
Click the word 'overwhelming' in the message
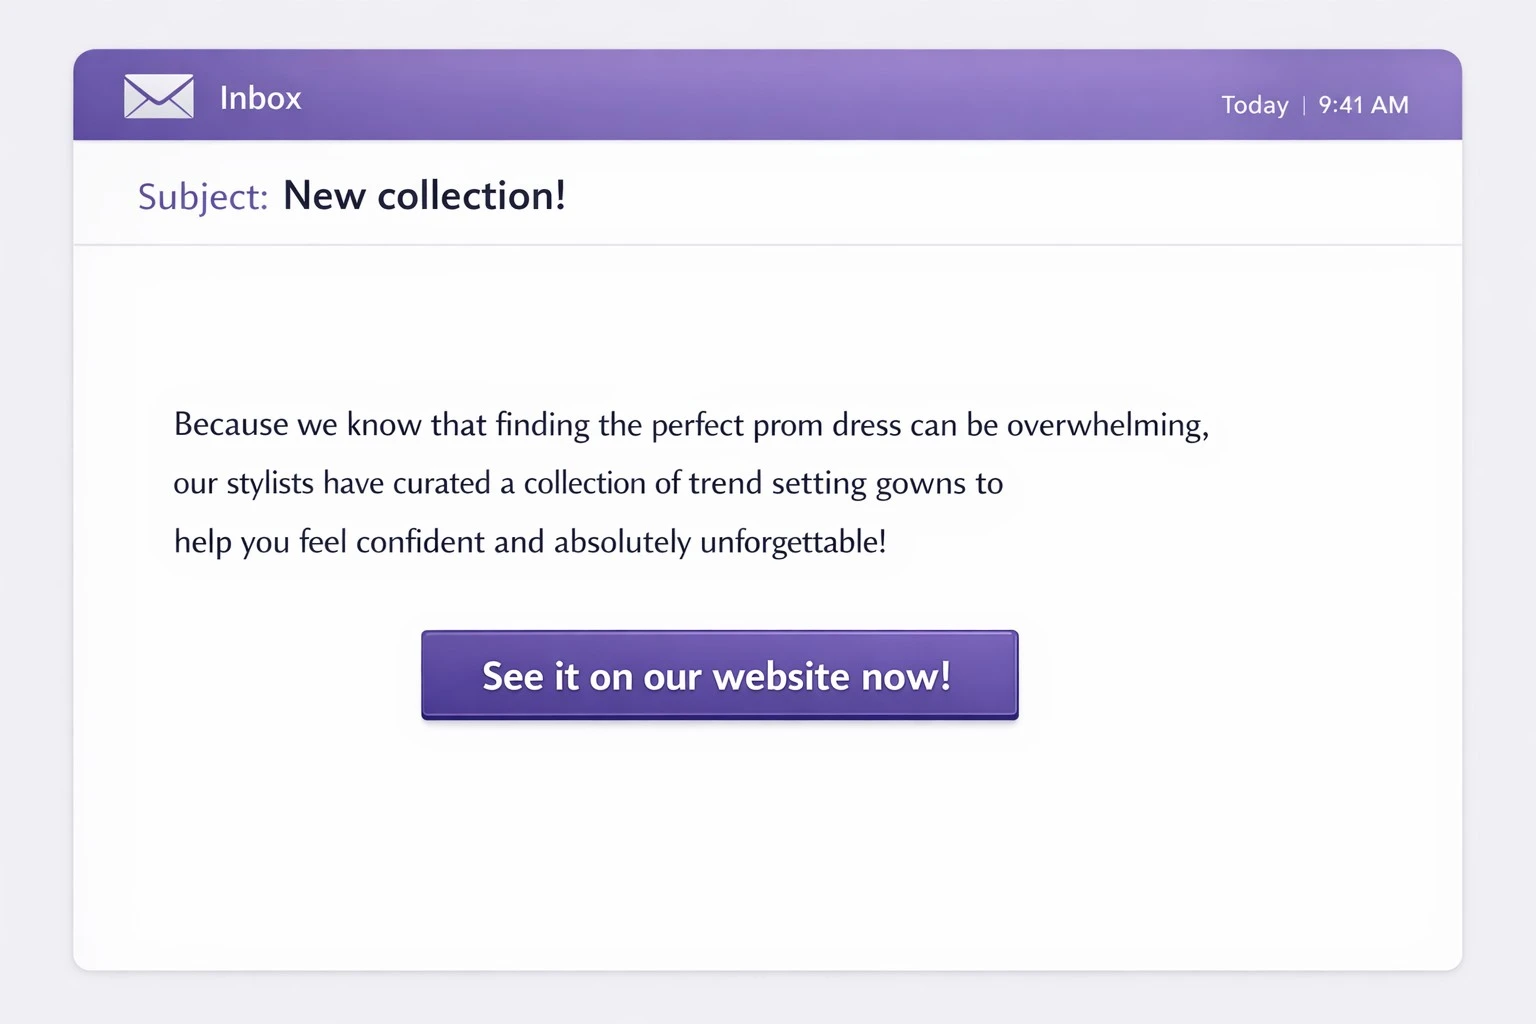(x=1106, y=425)
